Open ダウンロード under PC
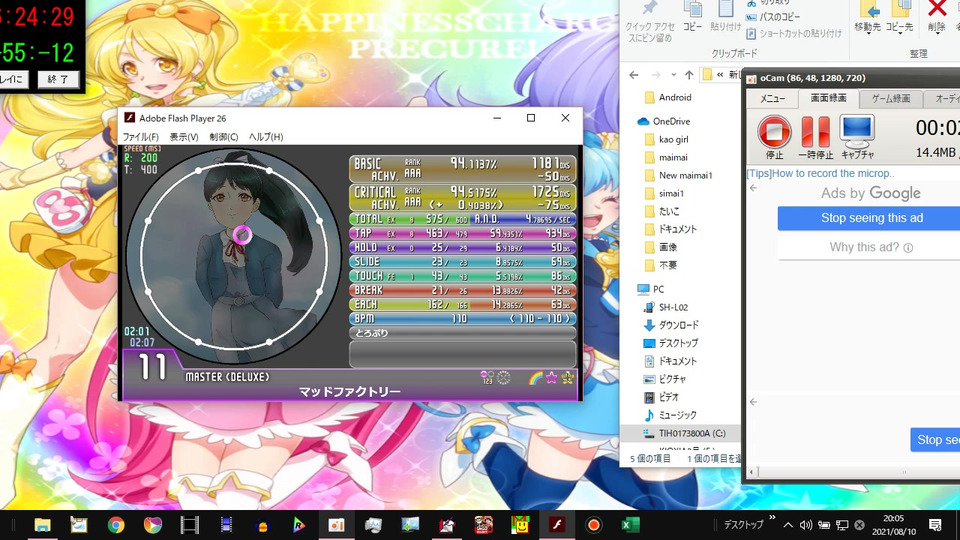960x540 pixels. 678,325
